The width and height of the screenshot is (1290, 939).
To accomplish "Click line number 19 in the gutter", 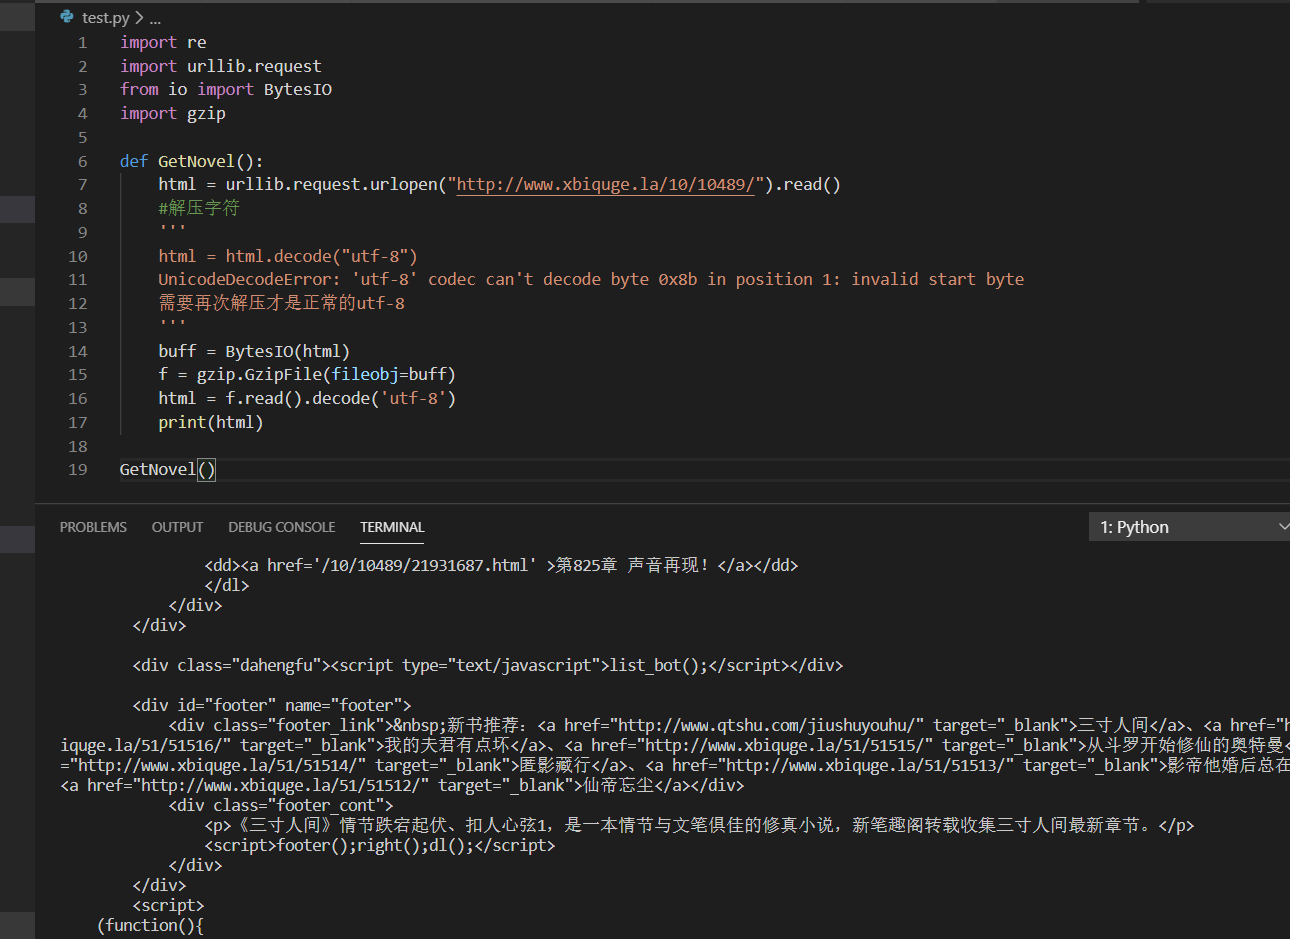I will 77,470.
